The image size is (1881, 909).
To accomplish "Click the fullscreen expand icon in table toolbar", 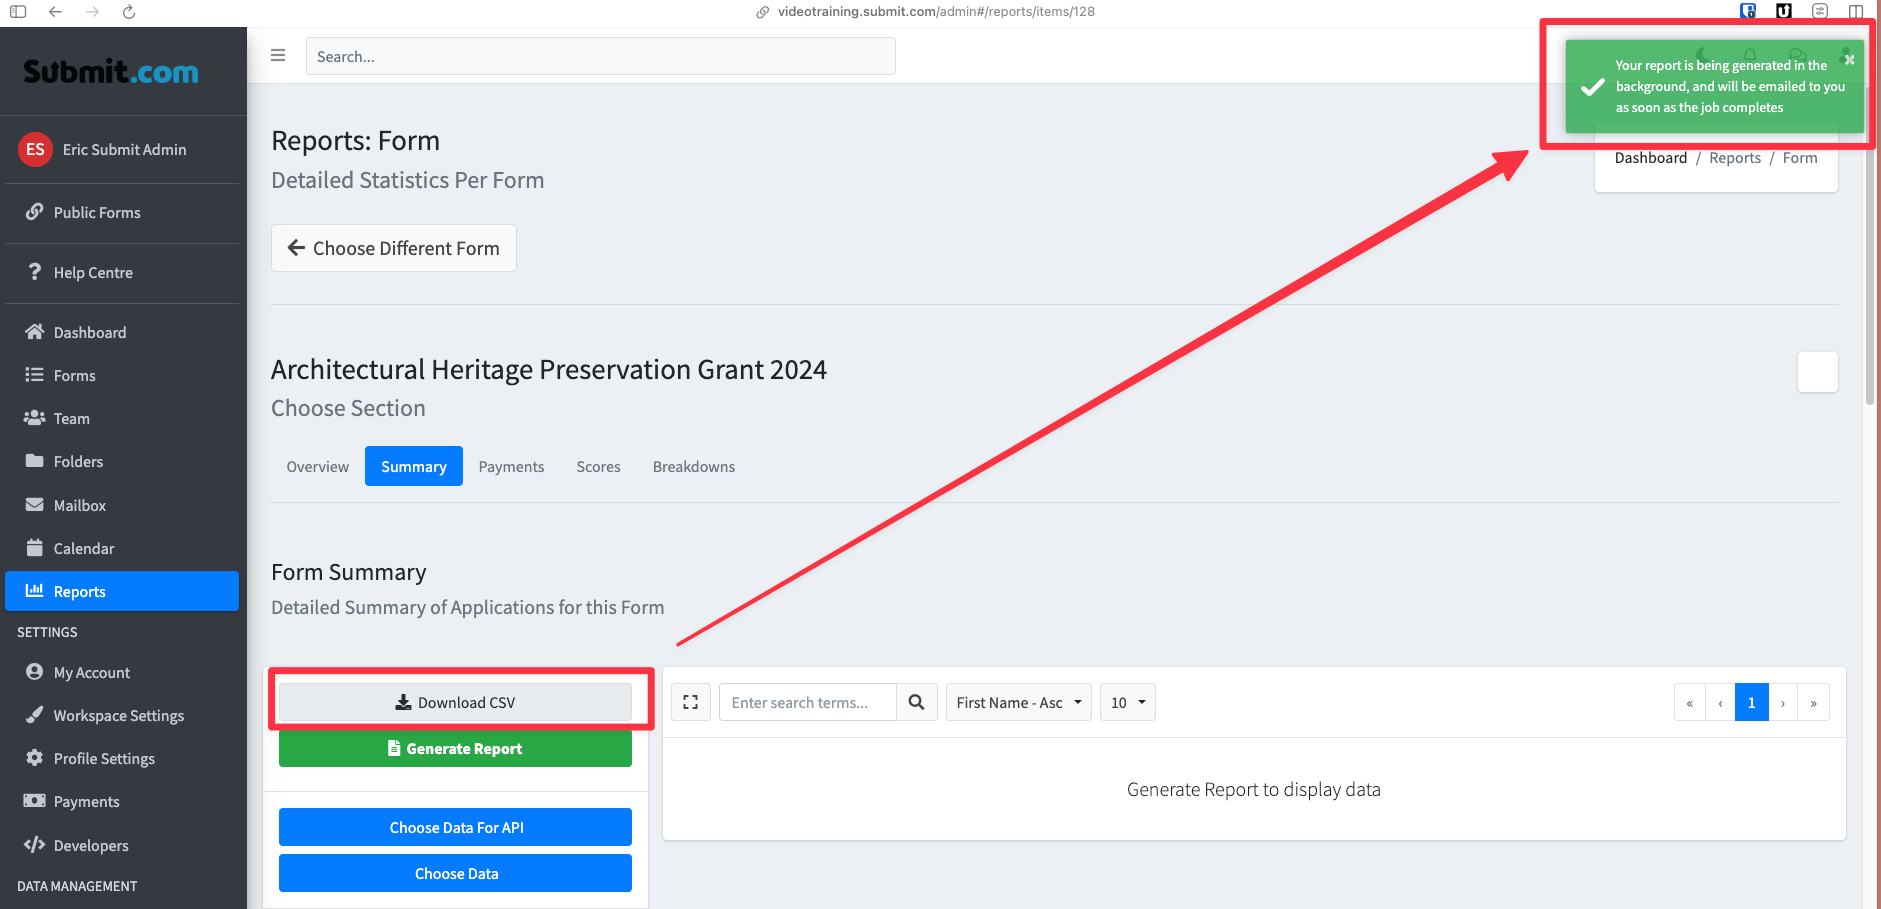I will [x=690, y=703].
